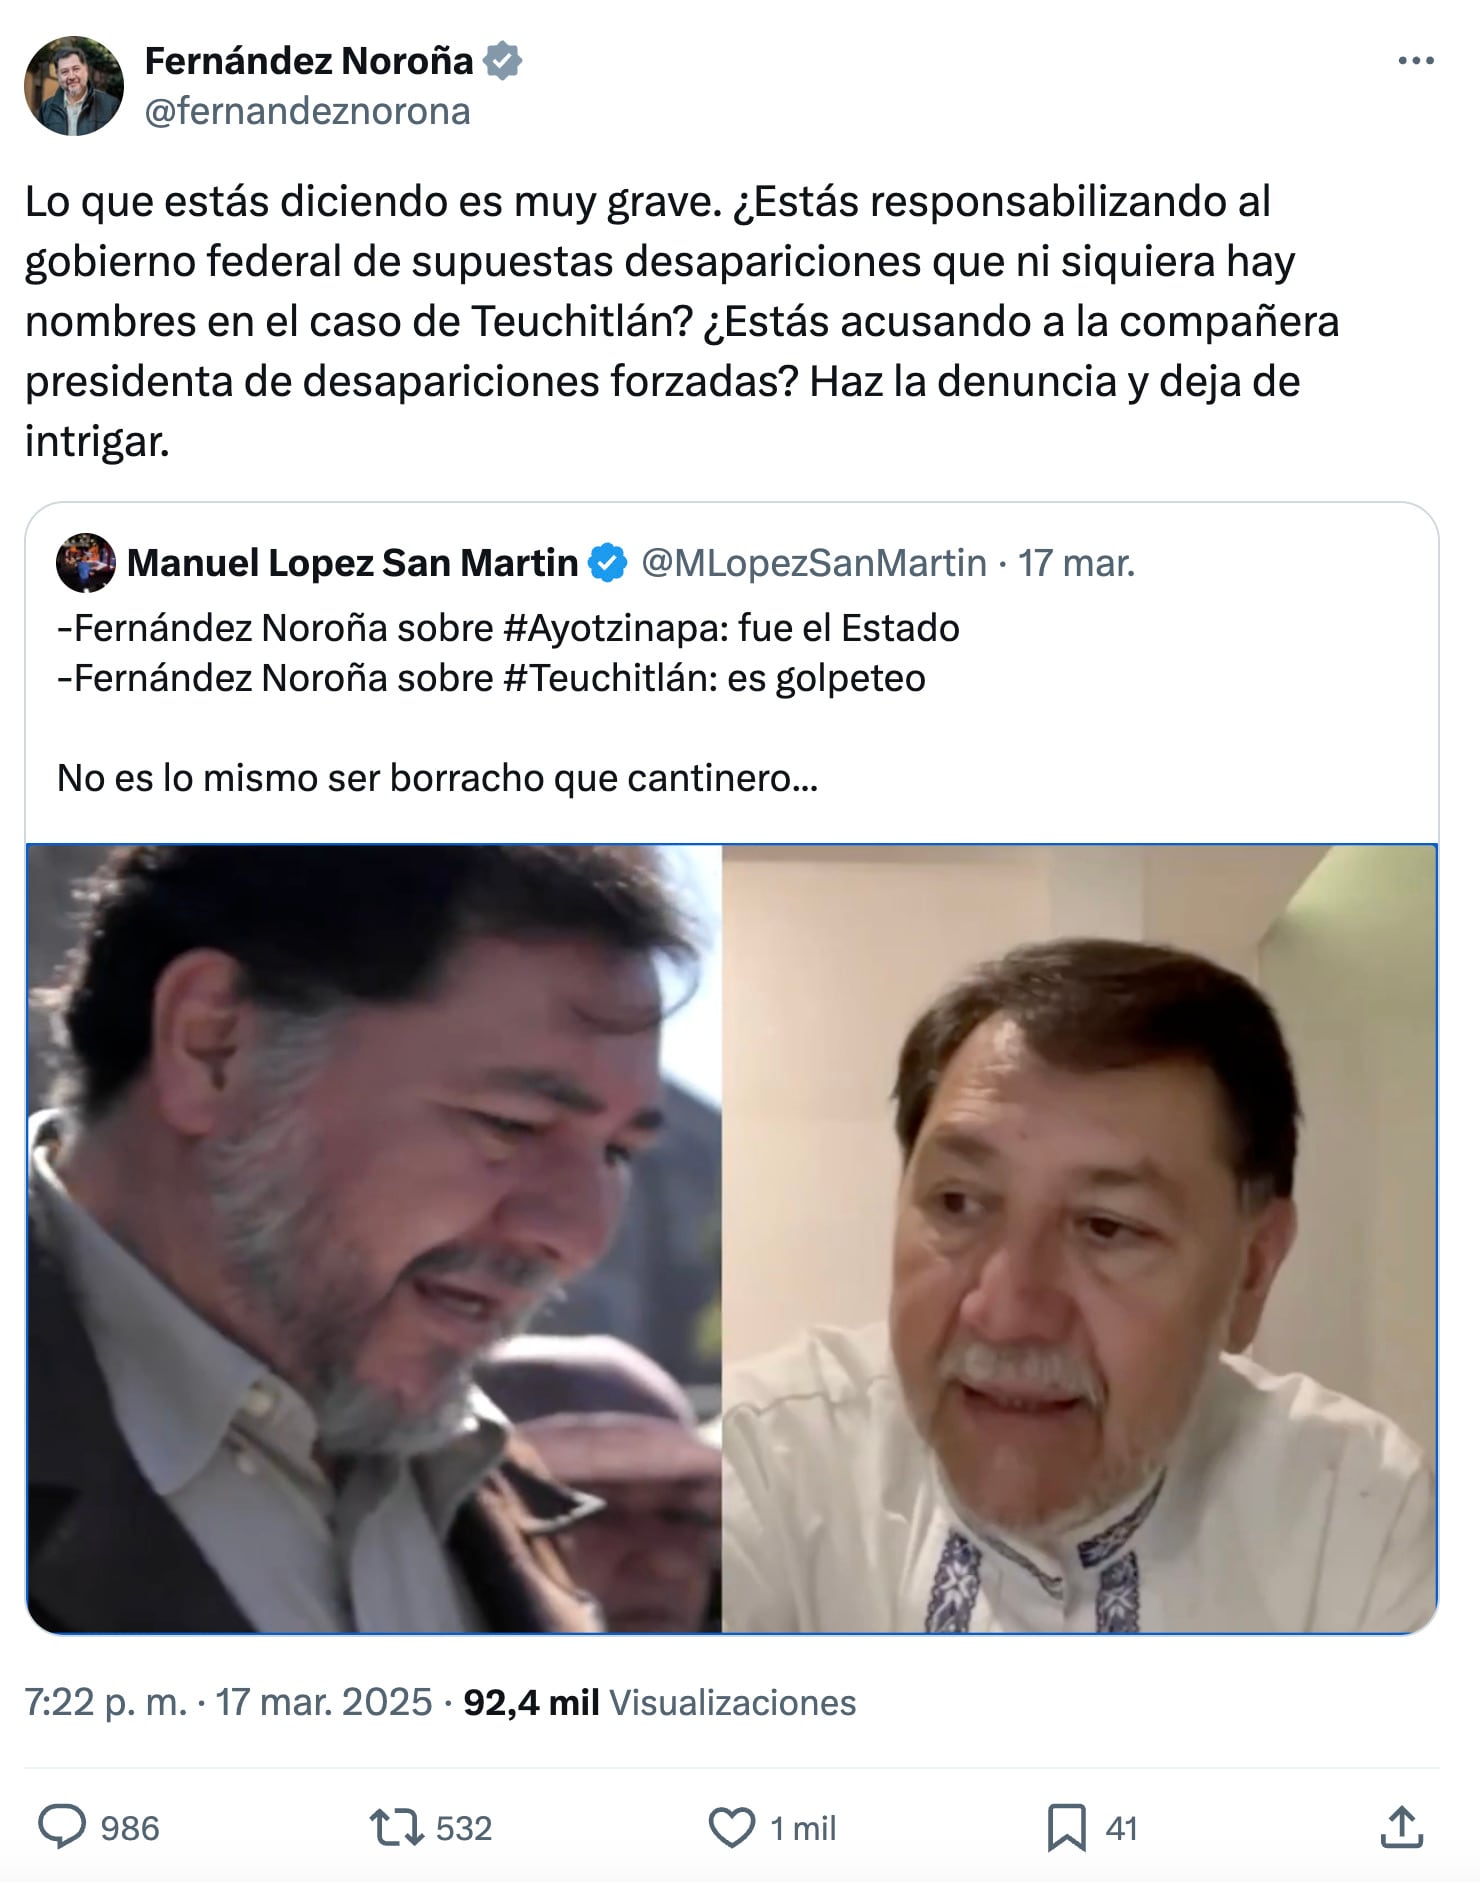Image resolution: width=1480 pixels, height=1882 pixels.
Task: Open Fernández Noroña's profile avatar
Action: click(x=74, y=86)
